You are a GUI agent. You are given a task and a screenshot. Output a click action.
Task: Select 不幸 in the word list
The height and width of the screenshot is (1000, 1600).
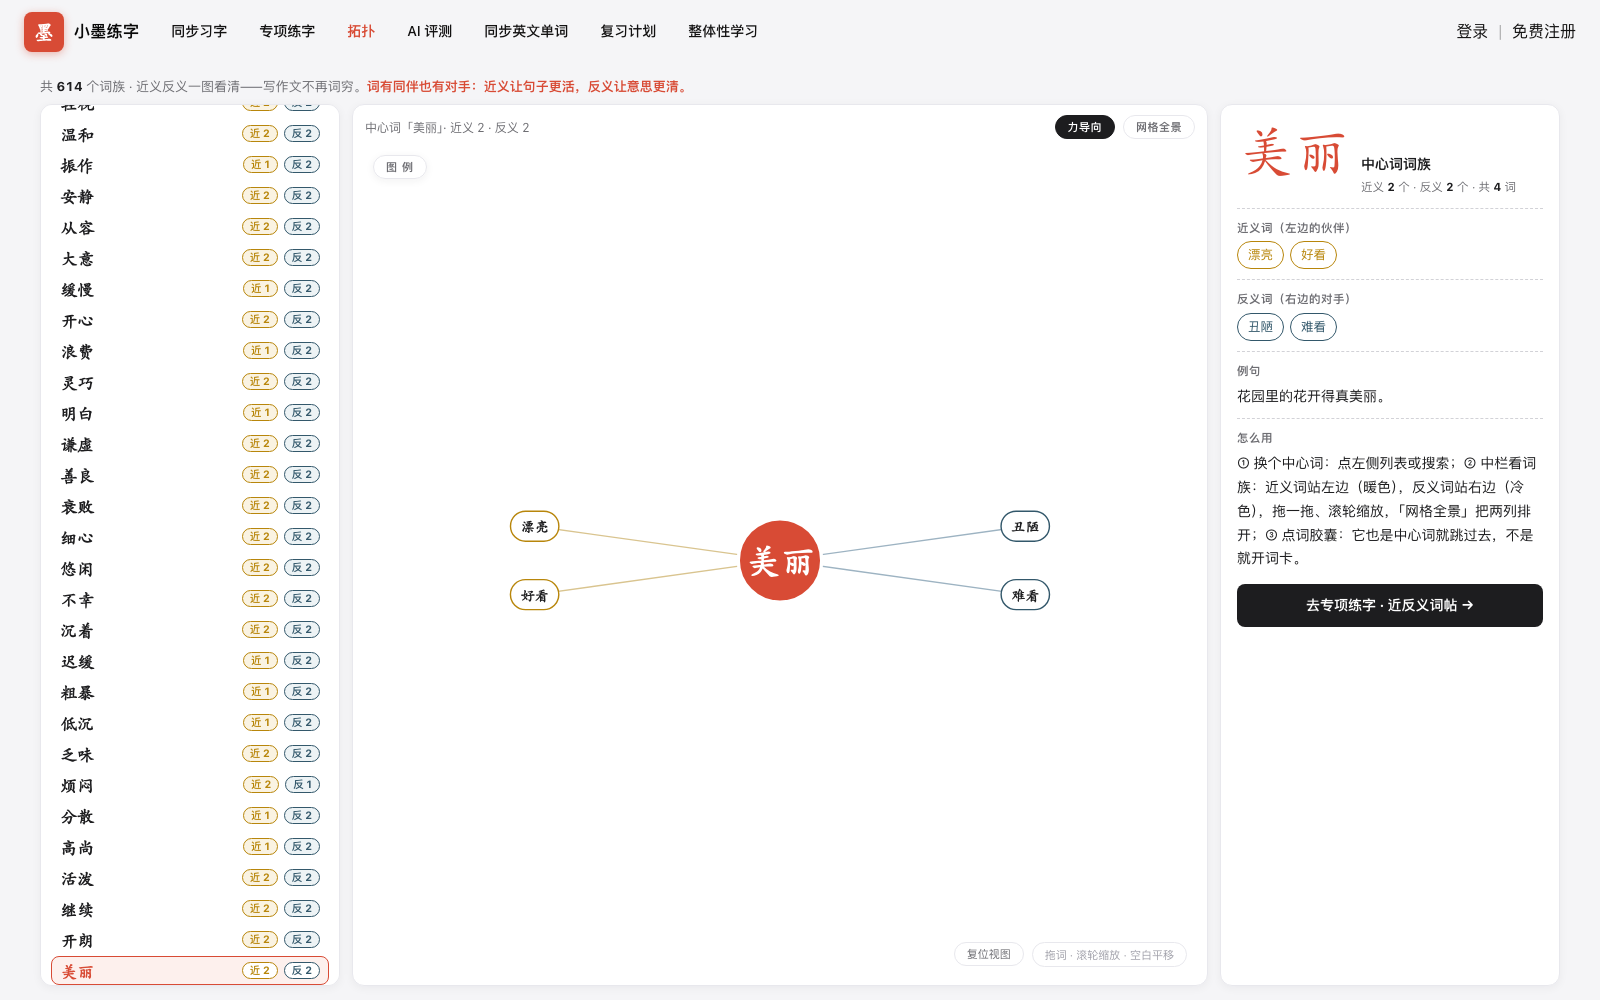tap(190, 599)
